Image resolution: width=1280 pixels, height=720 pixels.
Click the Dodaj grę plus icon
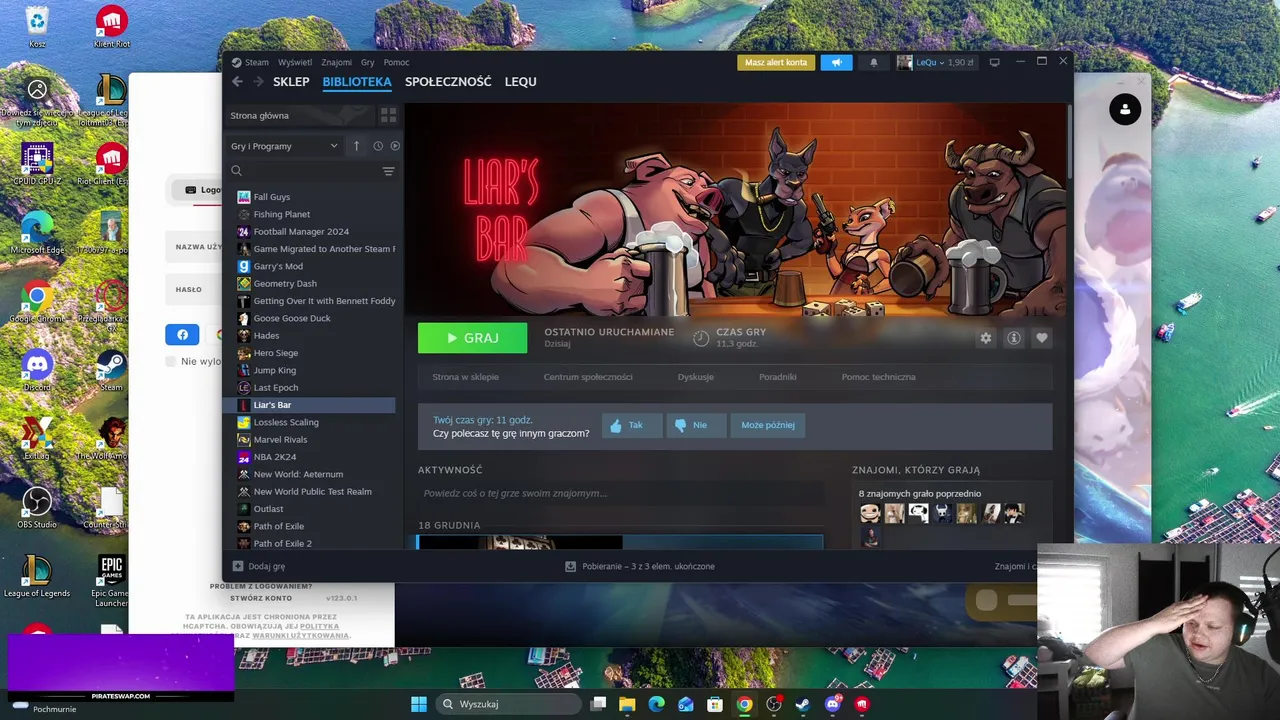[x=238, y=566]
